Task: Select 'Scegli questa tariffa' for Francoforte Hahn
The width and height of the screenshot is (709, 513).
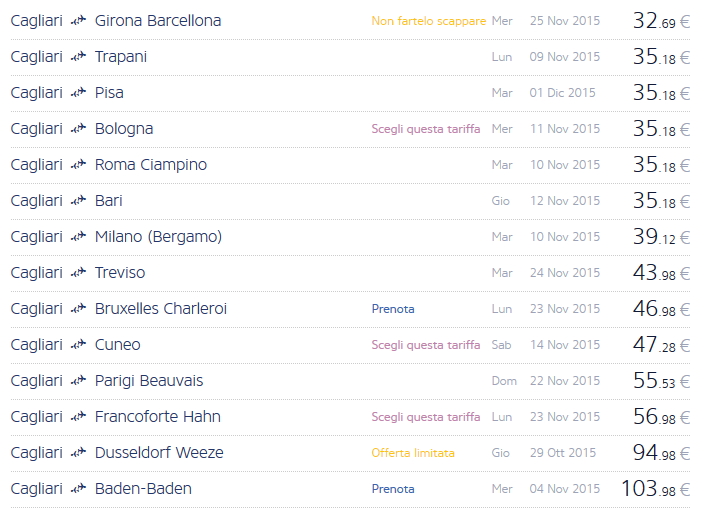Action: 425,417
